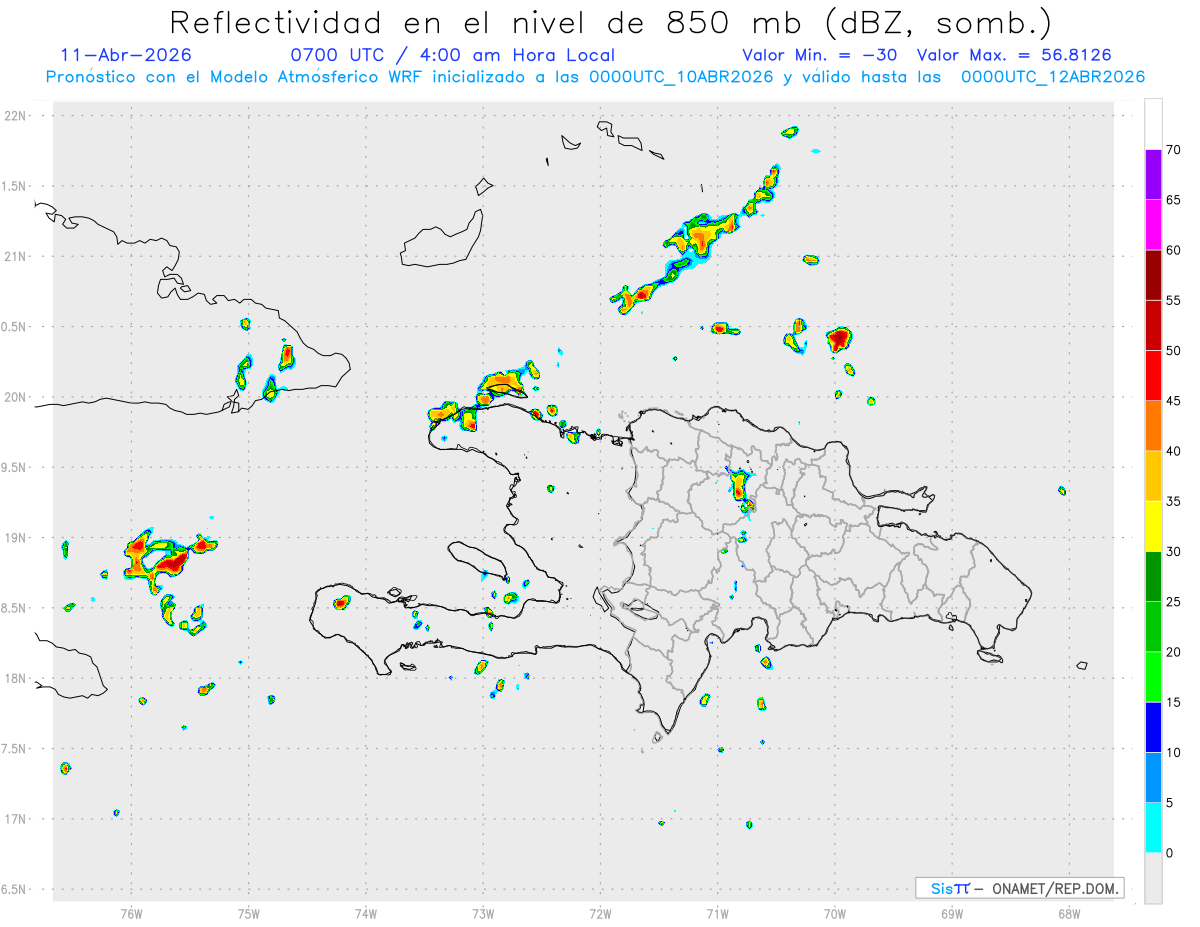Select the cyan 0-5 dBZ legend color

pyautogui.click(x=1153, y=828)
